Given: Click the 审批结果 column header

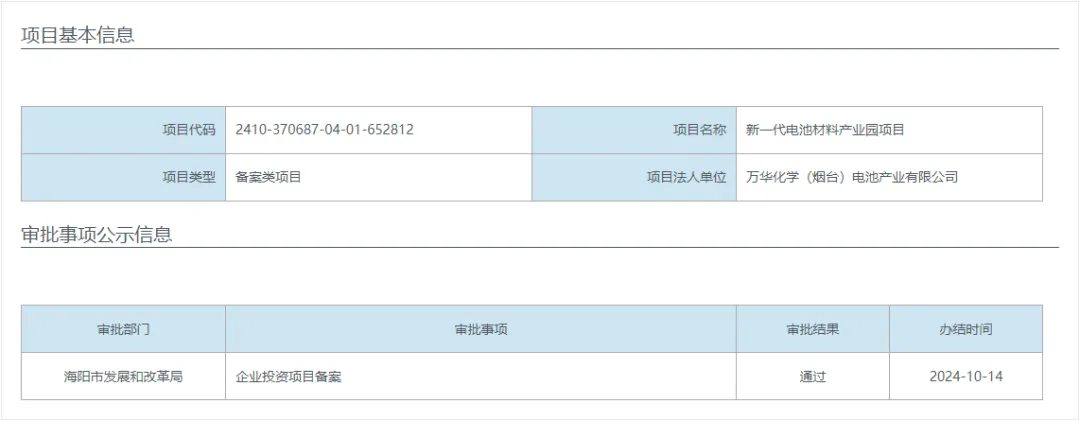Looking at the screenshot, I should [x=813, y=329].
